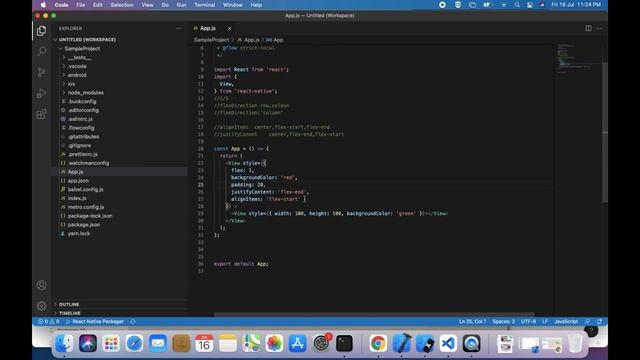
Task: Expand the android folder
Action: [77, 75]
